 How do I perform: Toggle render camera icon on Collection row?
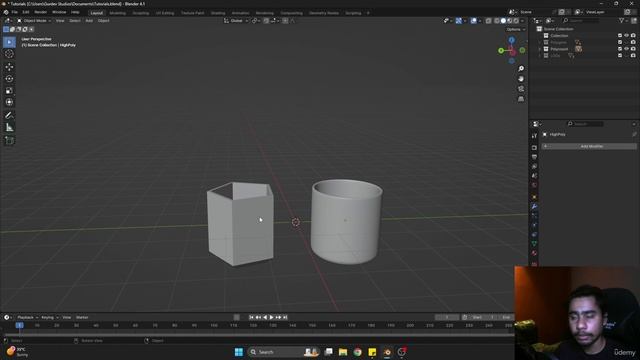pos(633,36)
